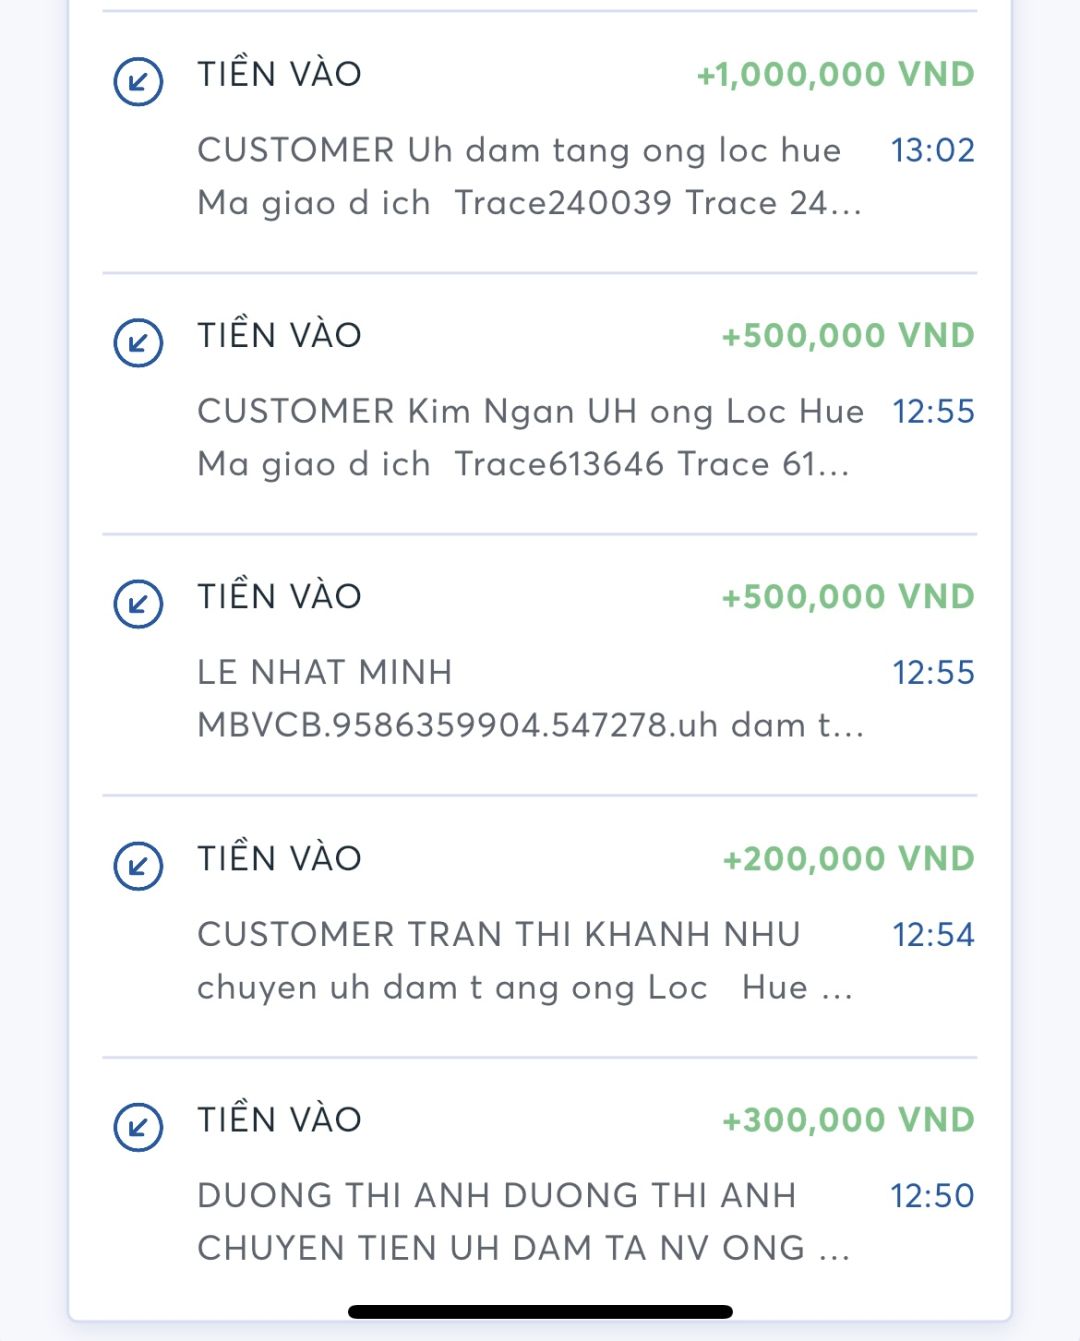The width and height of the screenshot is (1080, 1341).
Task: Expand truncated Trace240039 transaction description
Action: click(x=529, y=203)
